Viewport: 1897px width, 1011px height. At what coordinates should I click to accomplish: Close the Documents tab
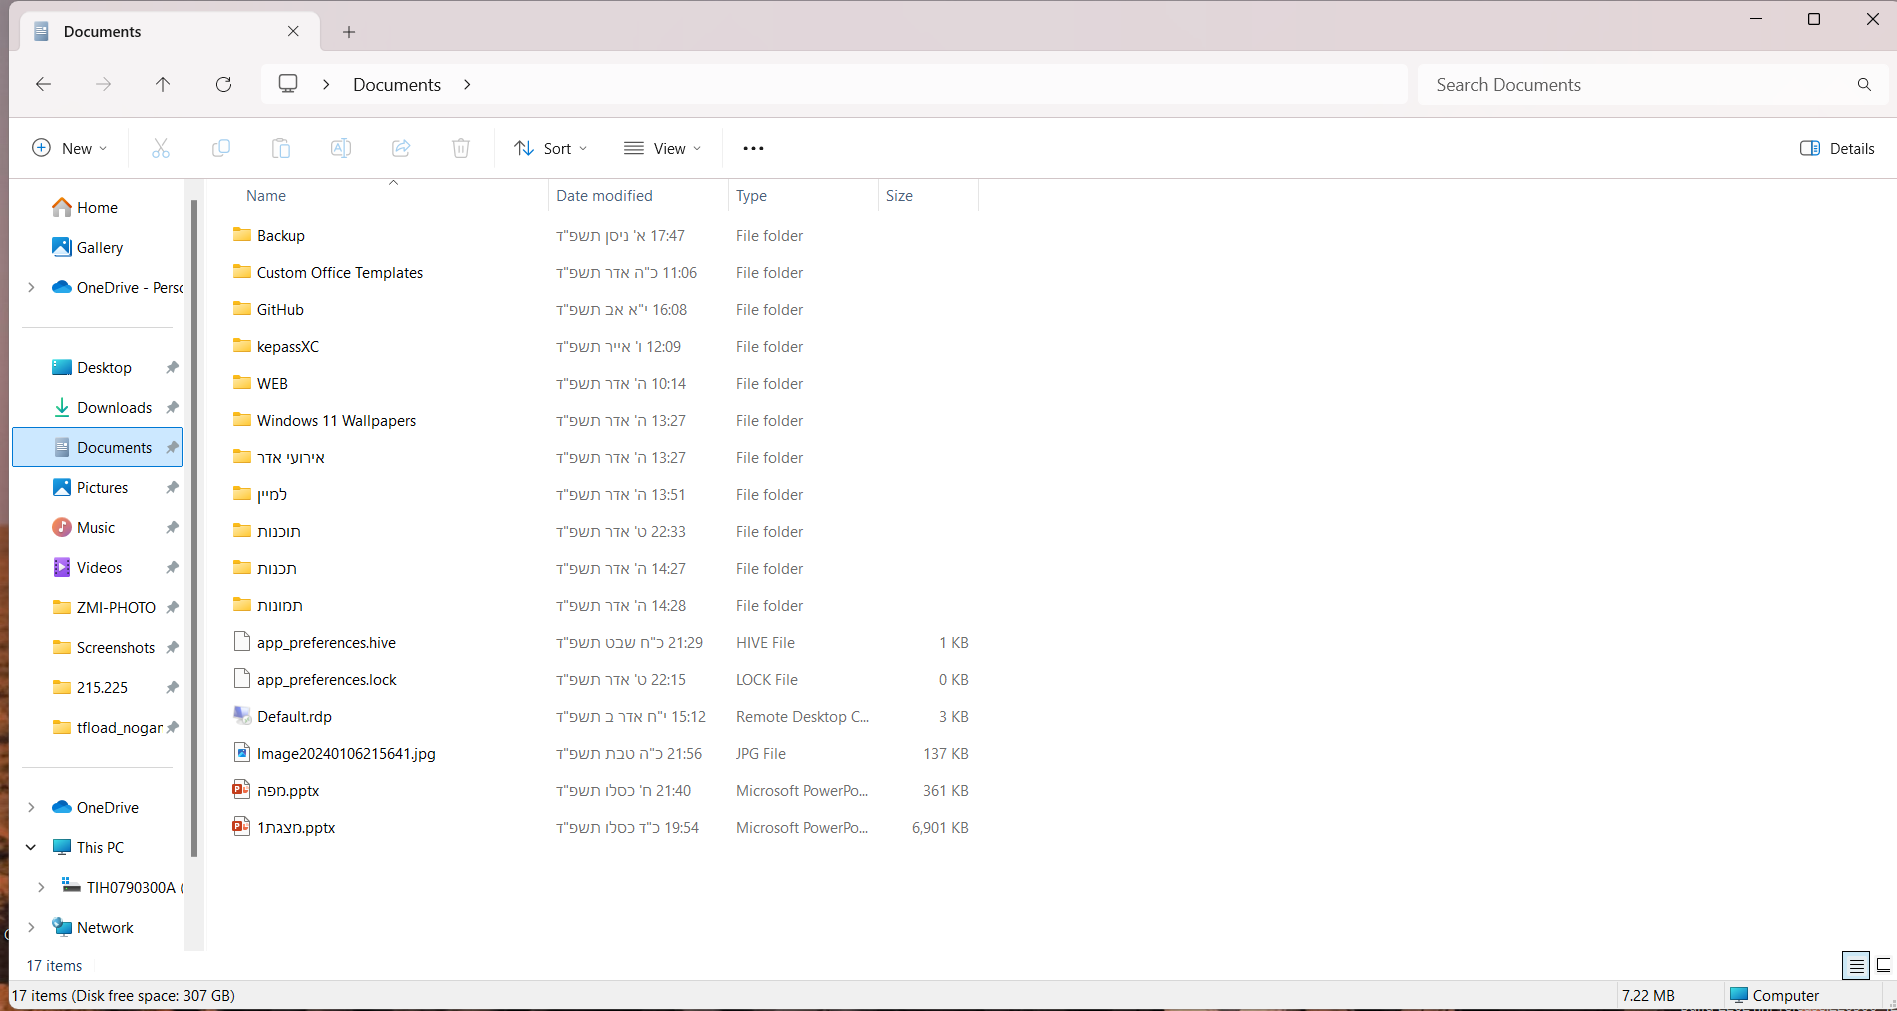(293, 31)
